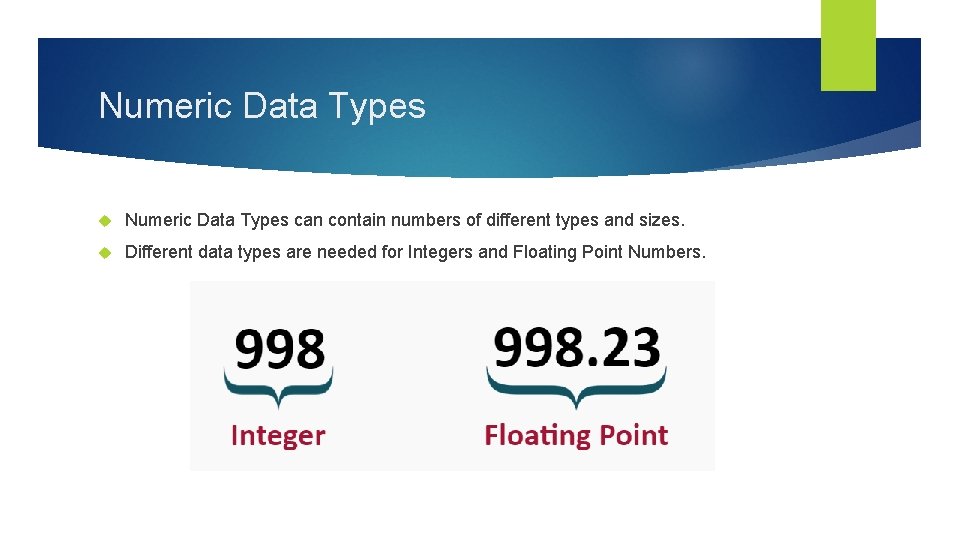Image resolution: width=960 pixels, height=540 pixels.
Task: Click the red 'Floating Point' label
Action: (x=576, y=436)
